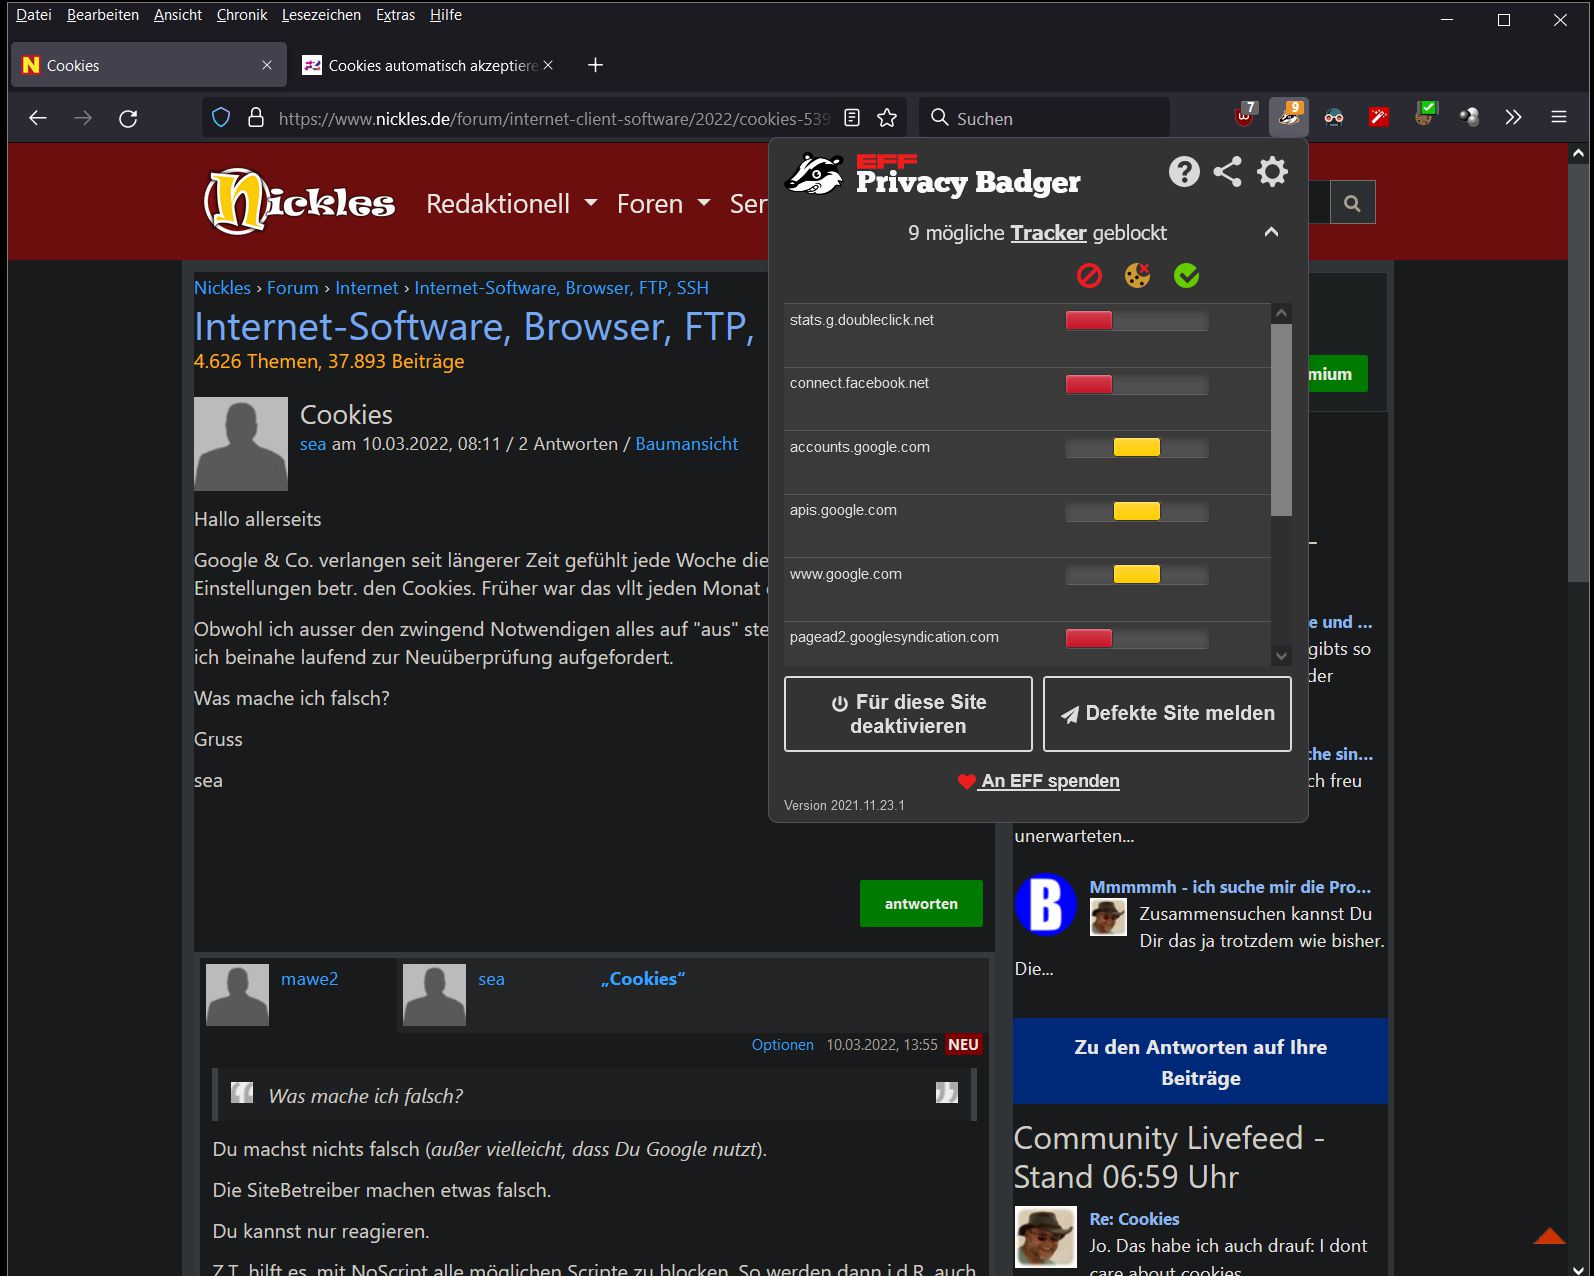The height and width of the screenshot is (1276, 1594).
Task: Click 'Mmmmmh - ich suche mir die Pro...' link
Action: pos(1230,887)
